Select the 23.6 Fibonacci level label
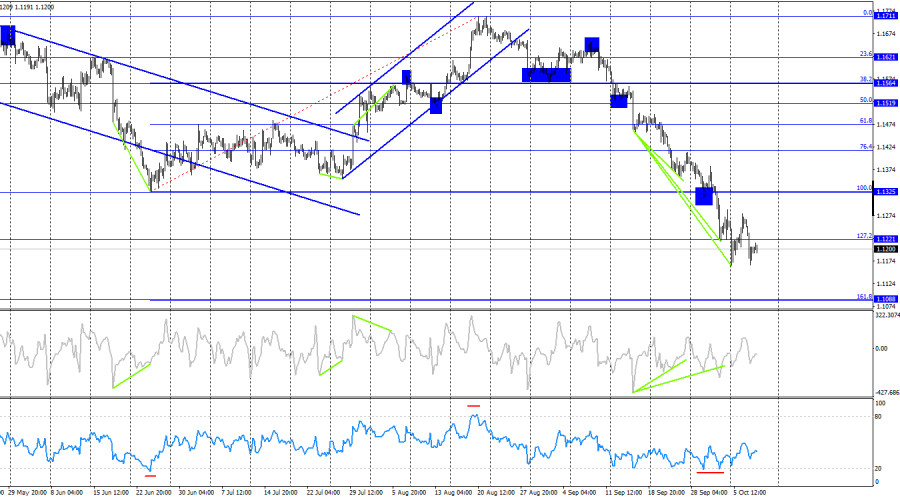This screenshot has height=500, width=900. click(x=866, y=54)
